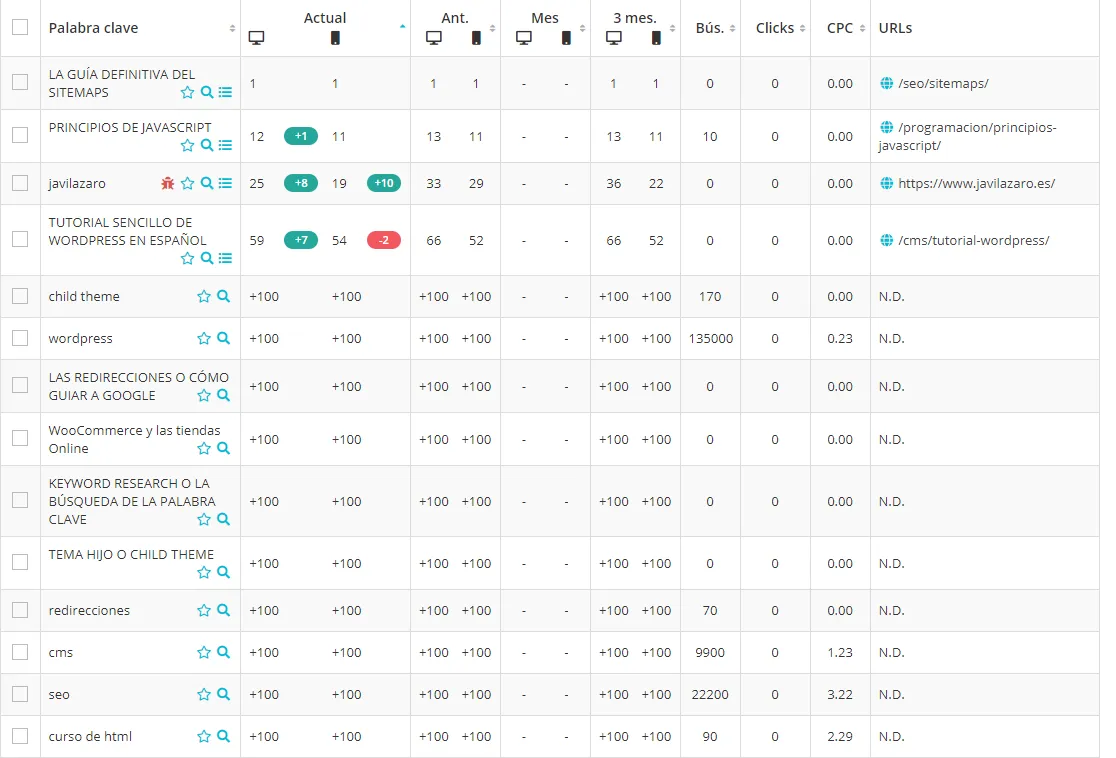Click the list icon on TUTORIAL SENCILLO DE WORDPRESS

point(227,257)
